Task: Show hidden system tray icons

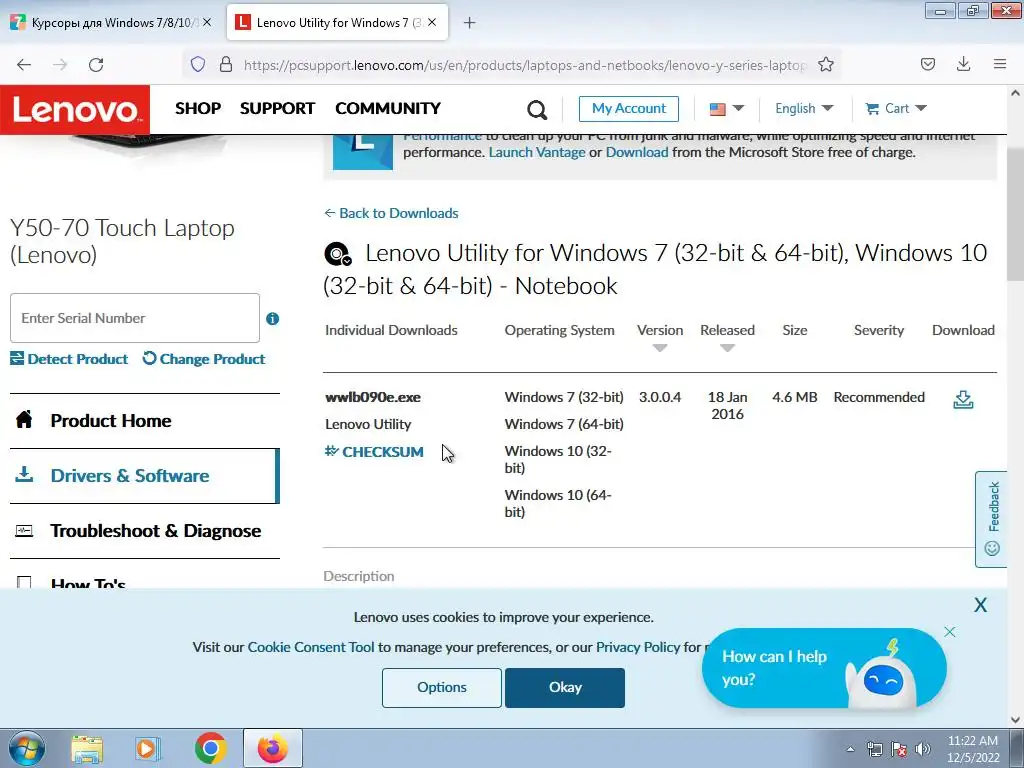Action: [x=850, y=749]
